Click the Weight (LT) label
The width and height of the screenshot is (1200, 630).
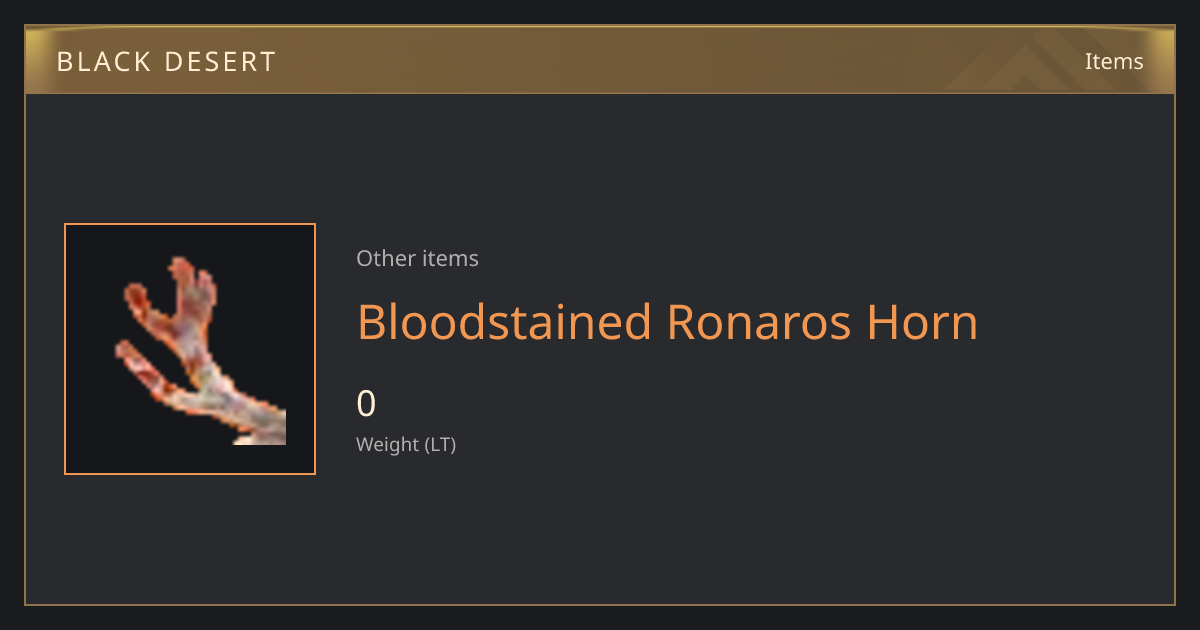[406, 444]
